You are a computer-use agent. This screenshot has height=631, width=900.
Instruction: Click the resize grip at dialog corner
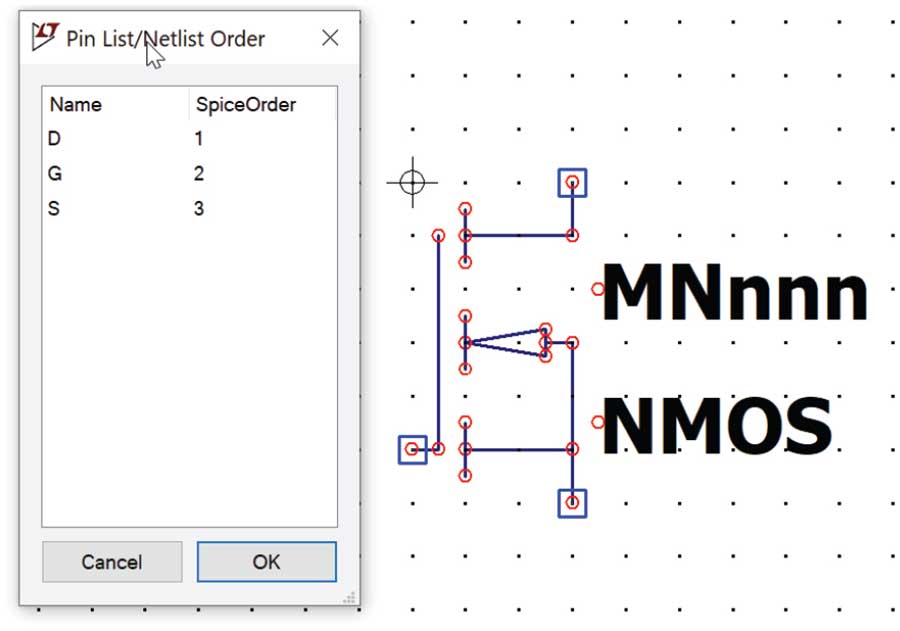[x=350, y=597]
